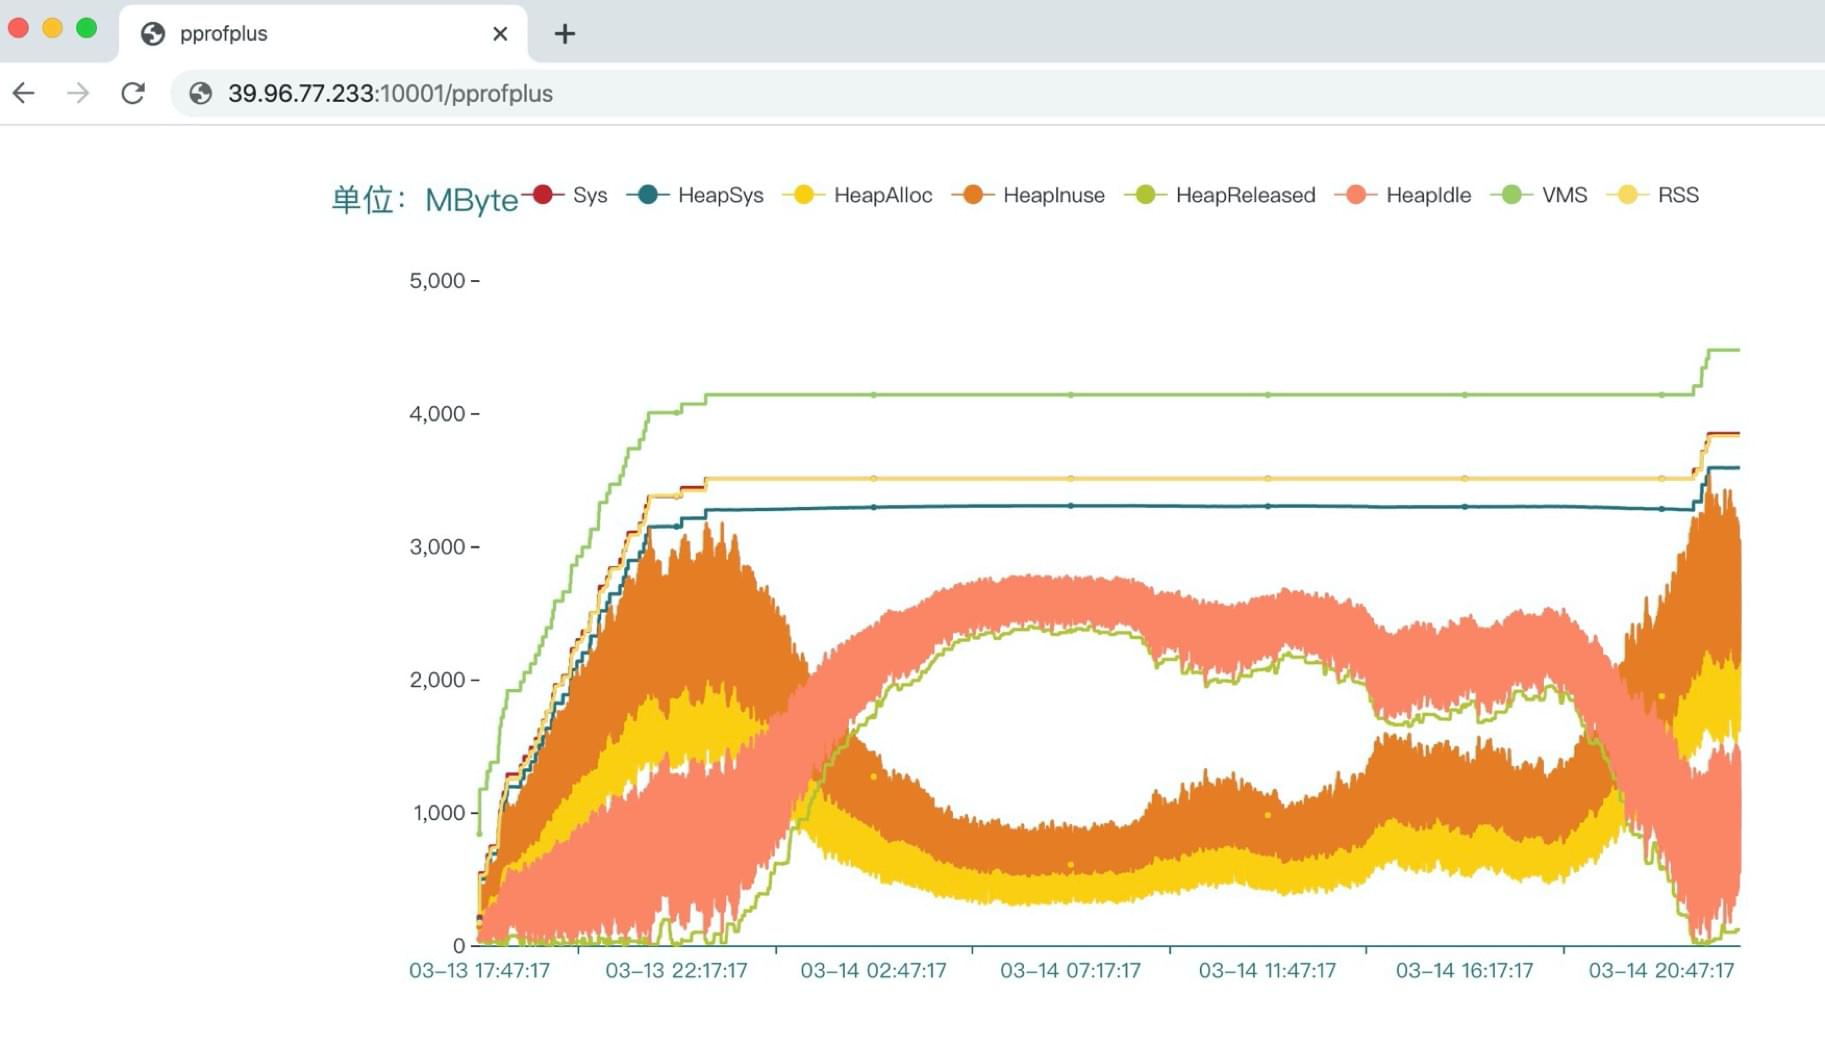This screenshot has width=1825, height=1047.
Task: Toggle the HeapIdle legend entry
Action: (x=1404, y=195)
